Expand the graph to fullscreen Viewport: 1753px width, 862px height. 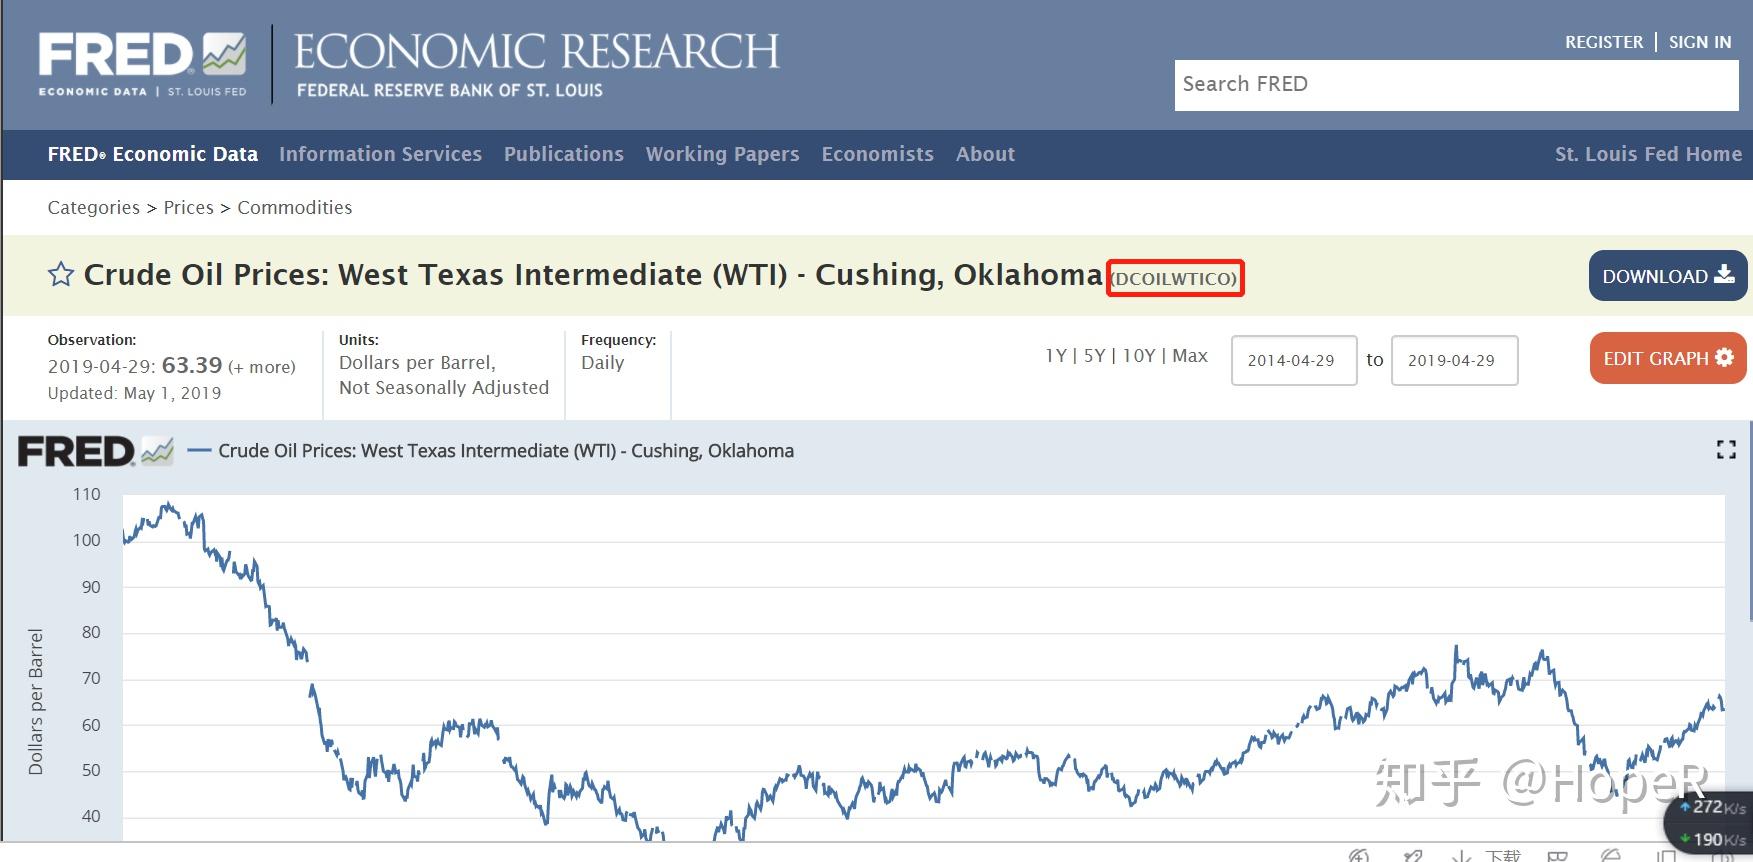[1725, 450]
